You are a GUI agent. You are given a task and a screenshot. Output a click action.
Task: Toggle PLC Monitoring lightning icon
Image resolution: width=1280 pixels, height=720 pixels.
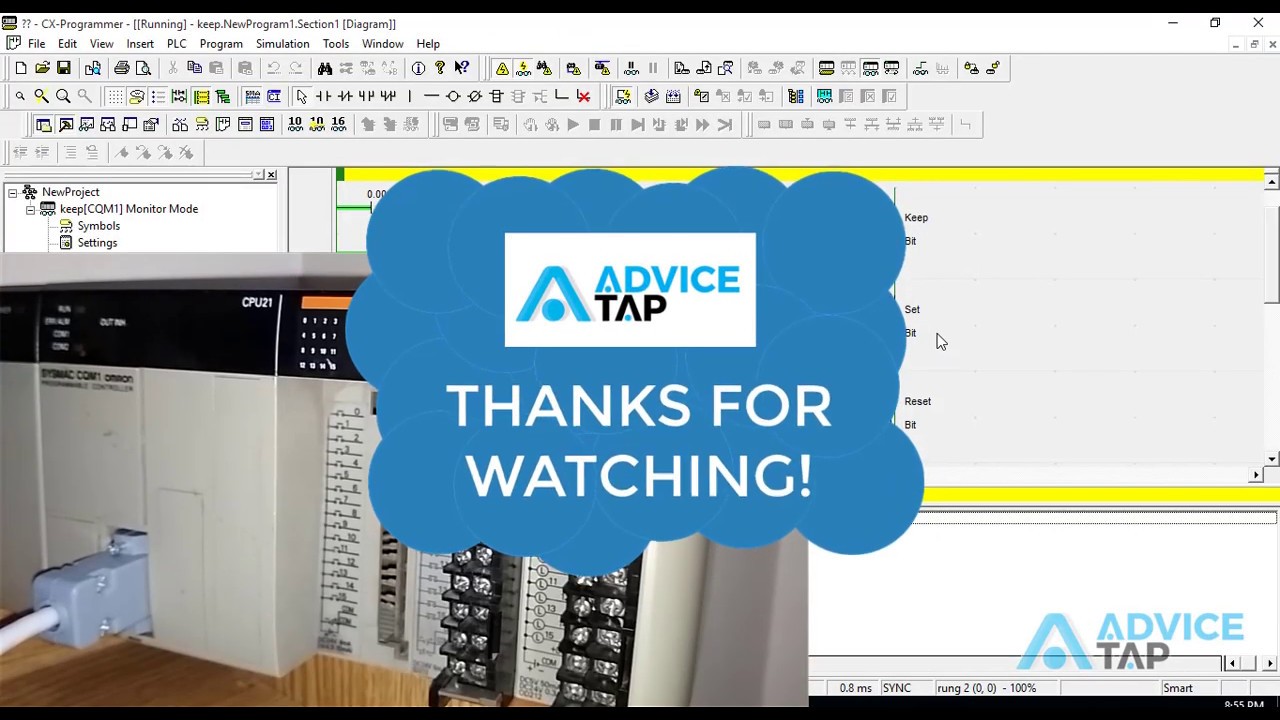coord(523,68)
